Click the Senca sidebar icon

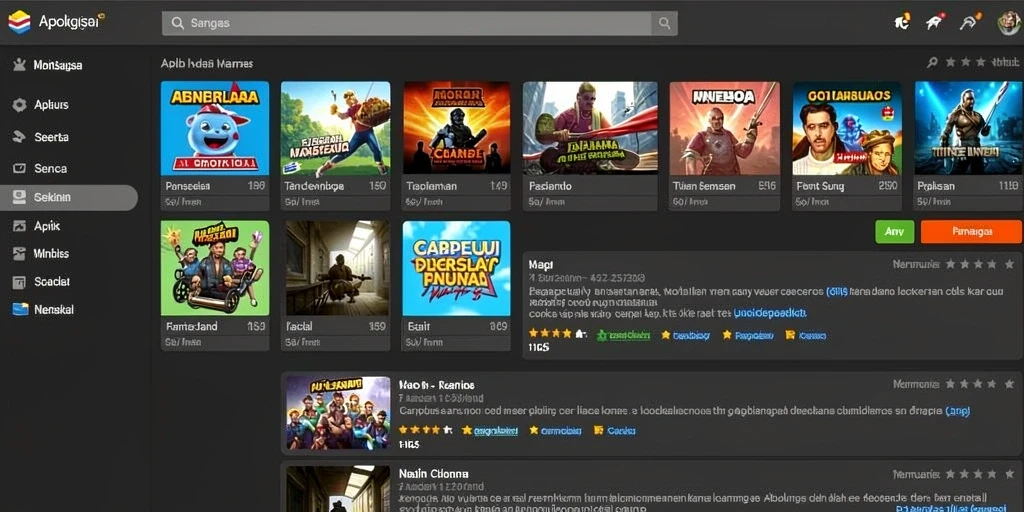tap(20, 168)
